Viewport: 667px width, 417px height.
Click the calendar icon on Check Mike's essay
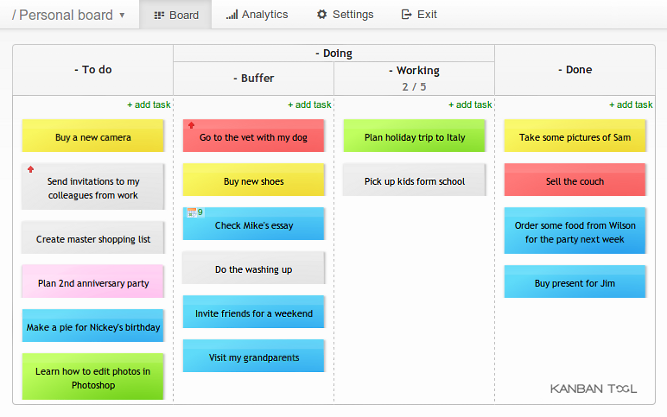pyautogui.click(x=190, y=212)
